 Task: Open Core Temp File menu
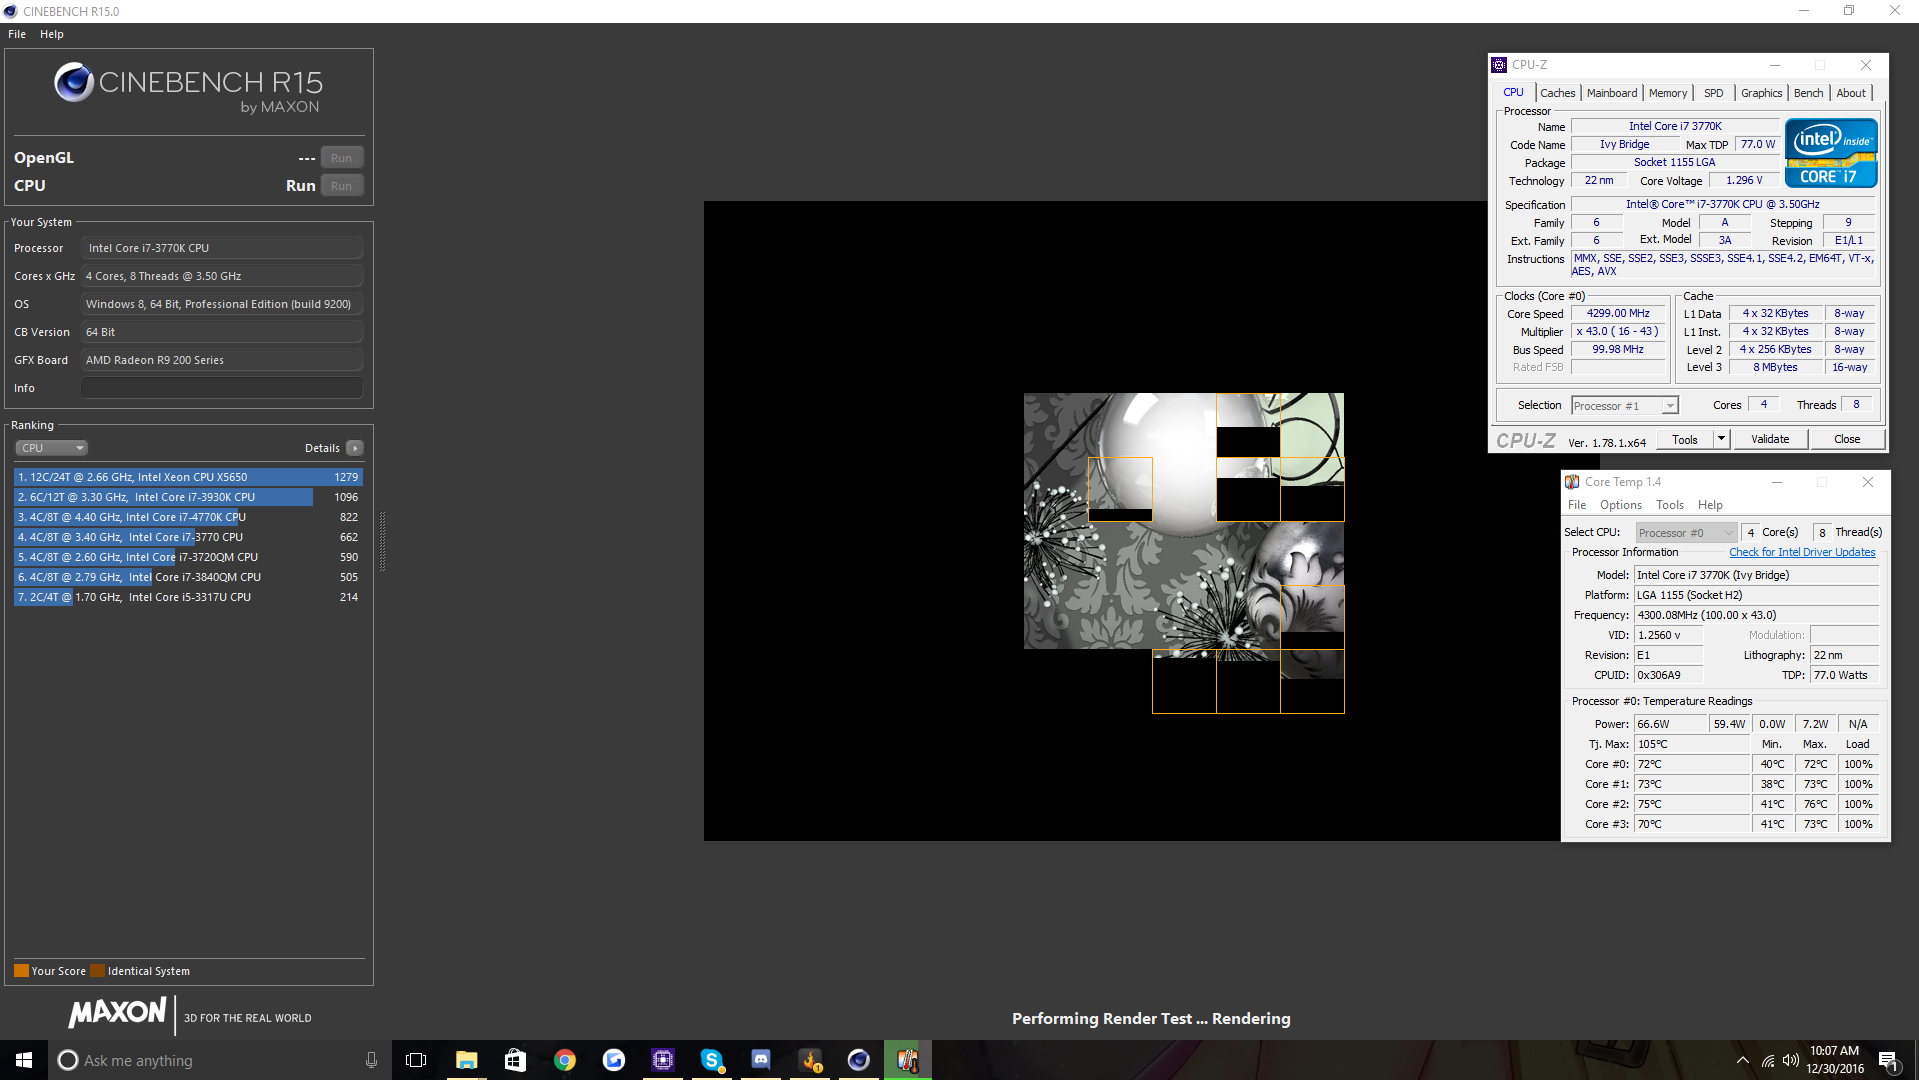1577,505
